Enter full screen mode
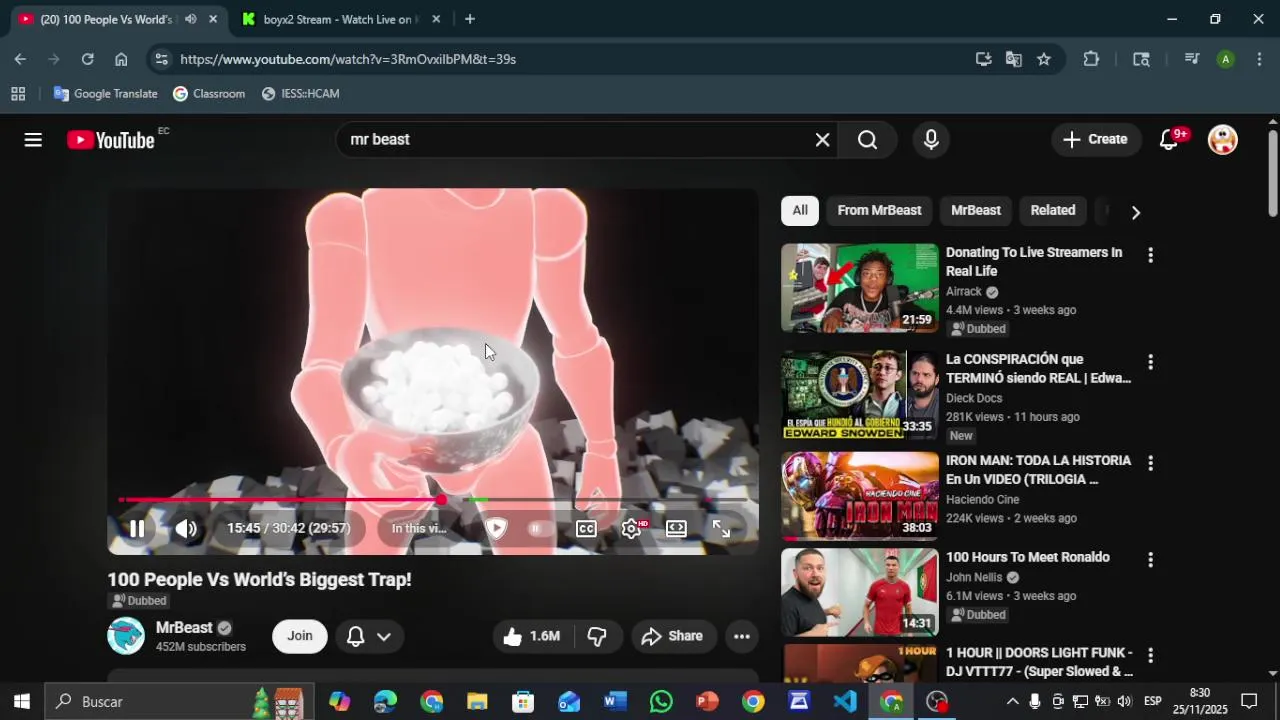 721,528
